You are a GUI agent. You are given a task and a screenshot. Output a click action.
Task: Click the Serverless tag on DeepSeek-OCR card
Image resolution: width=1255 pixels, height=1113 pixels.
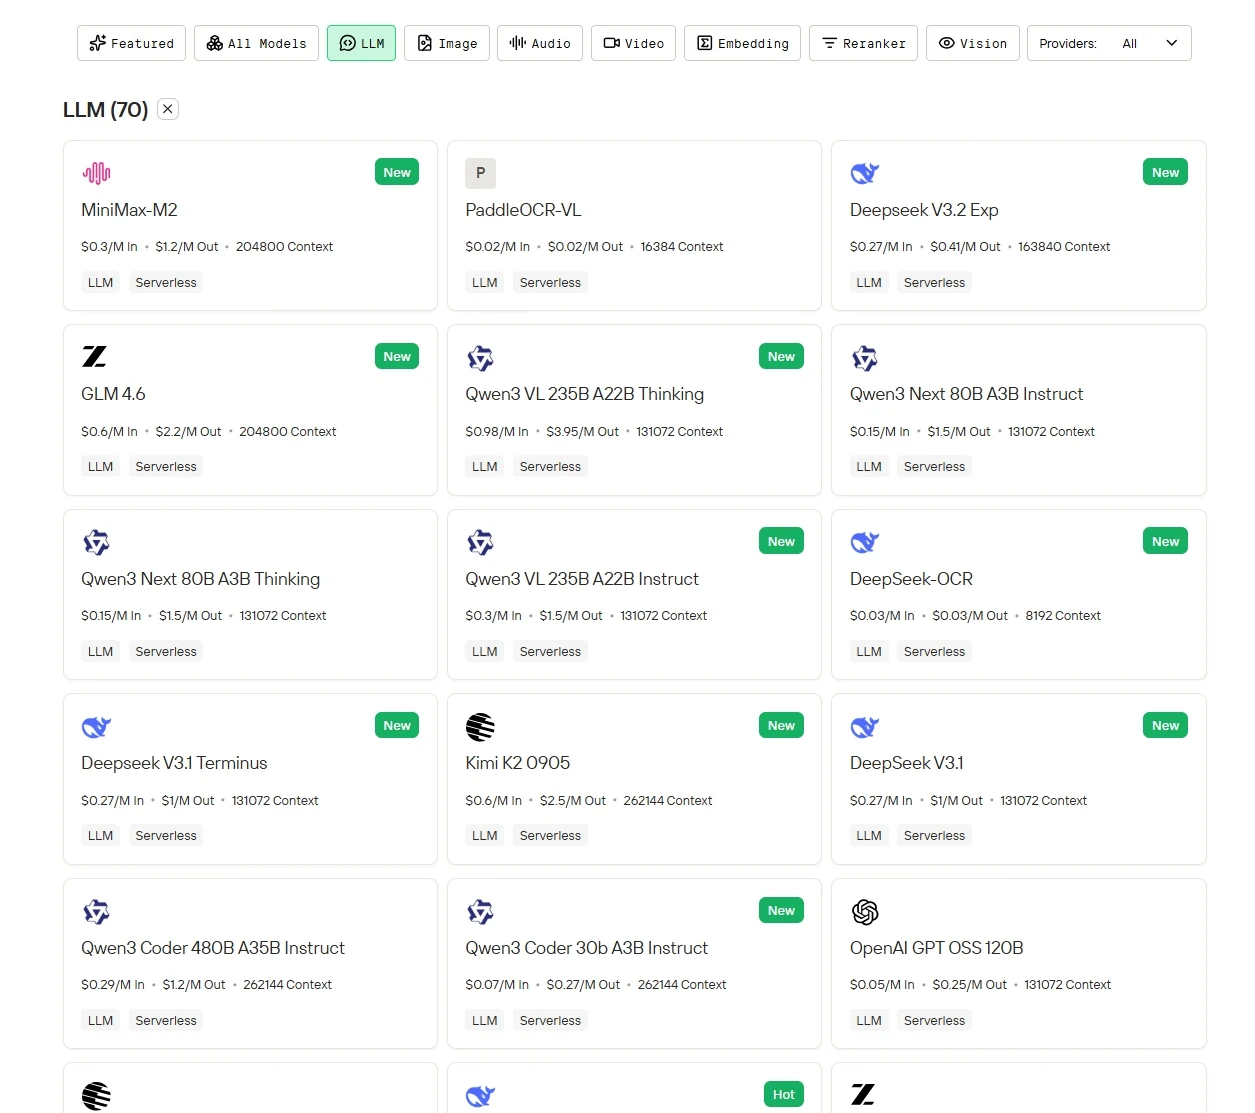coord(934,652)
